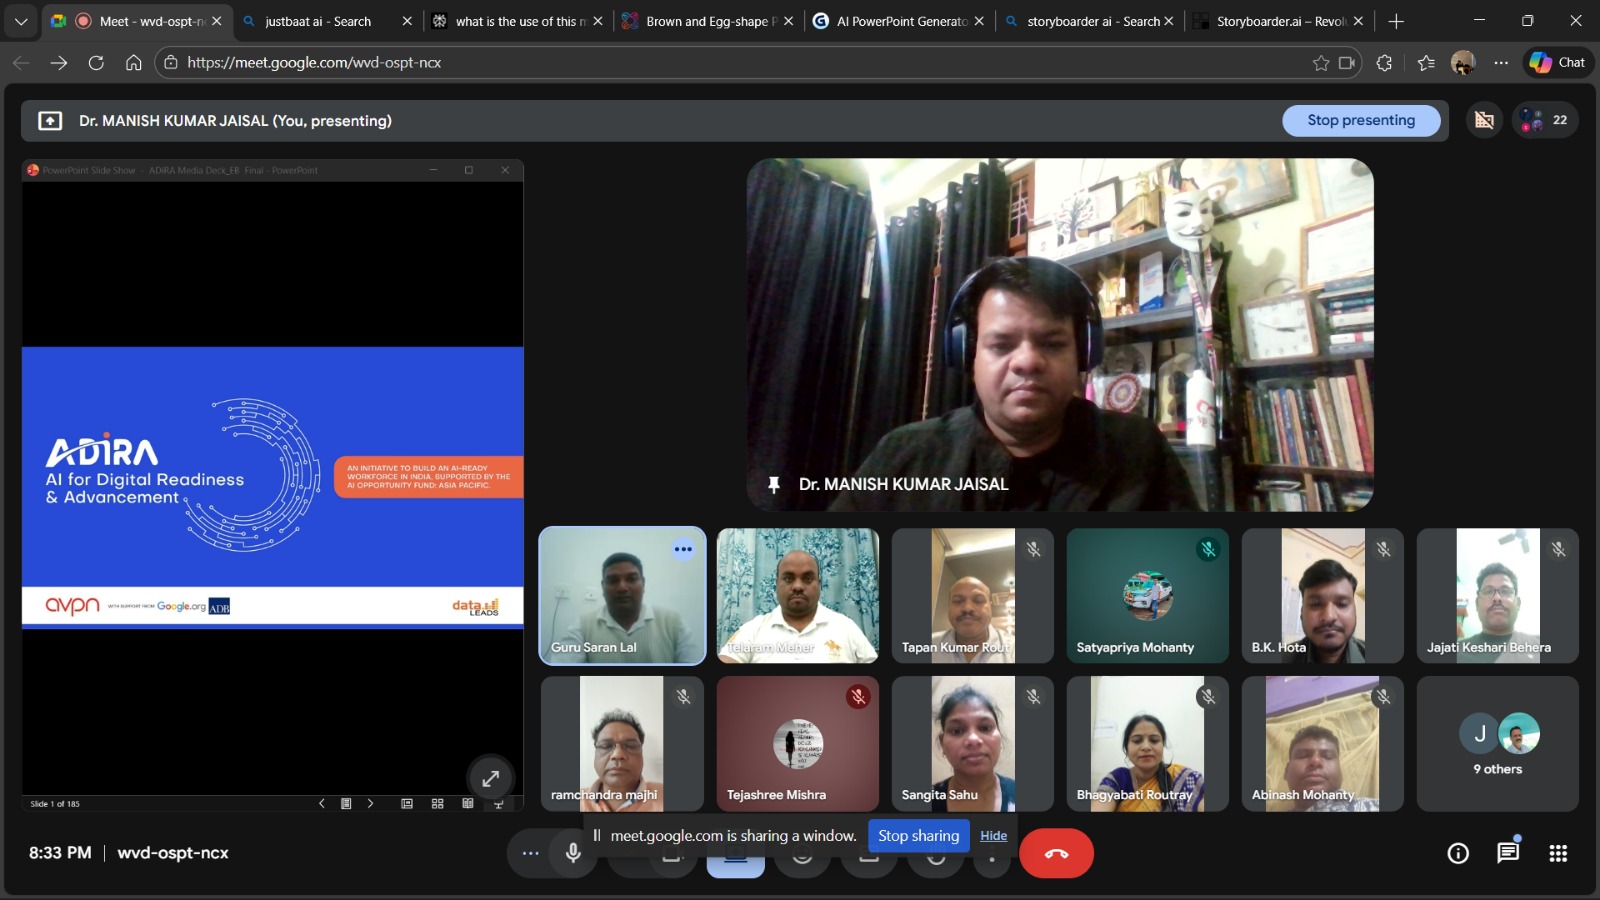Open the activities grid icon
Viewport: 1600px width, 900px height.
pyautogui.click(x=1557, y=853)
